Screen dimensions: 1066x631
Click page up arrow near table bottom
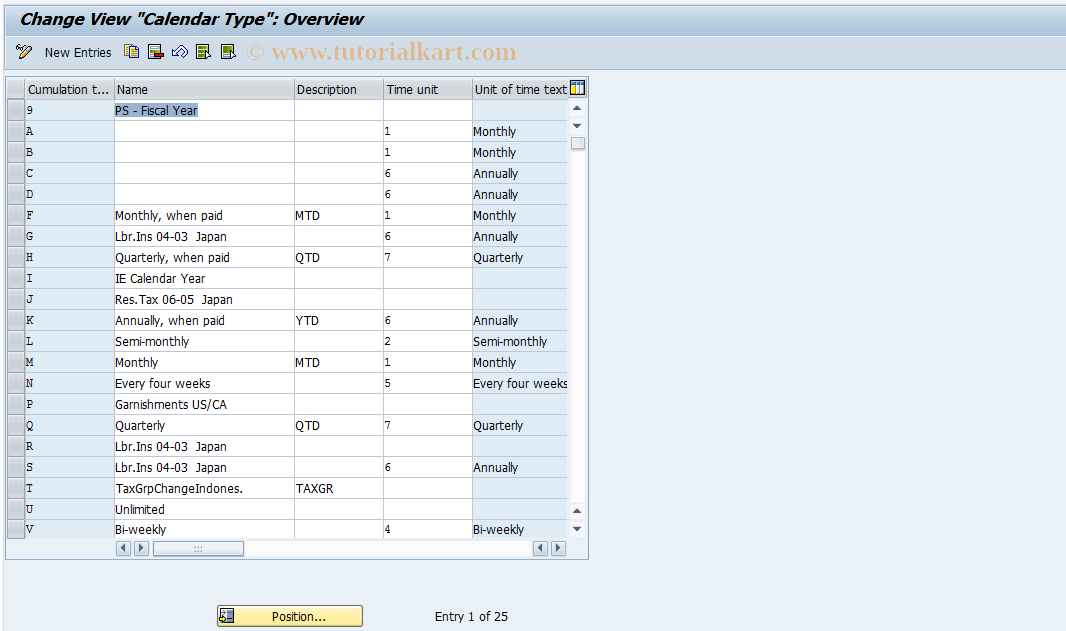click(577, 511)
